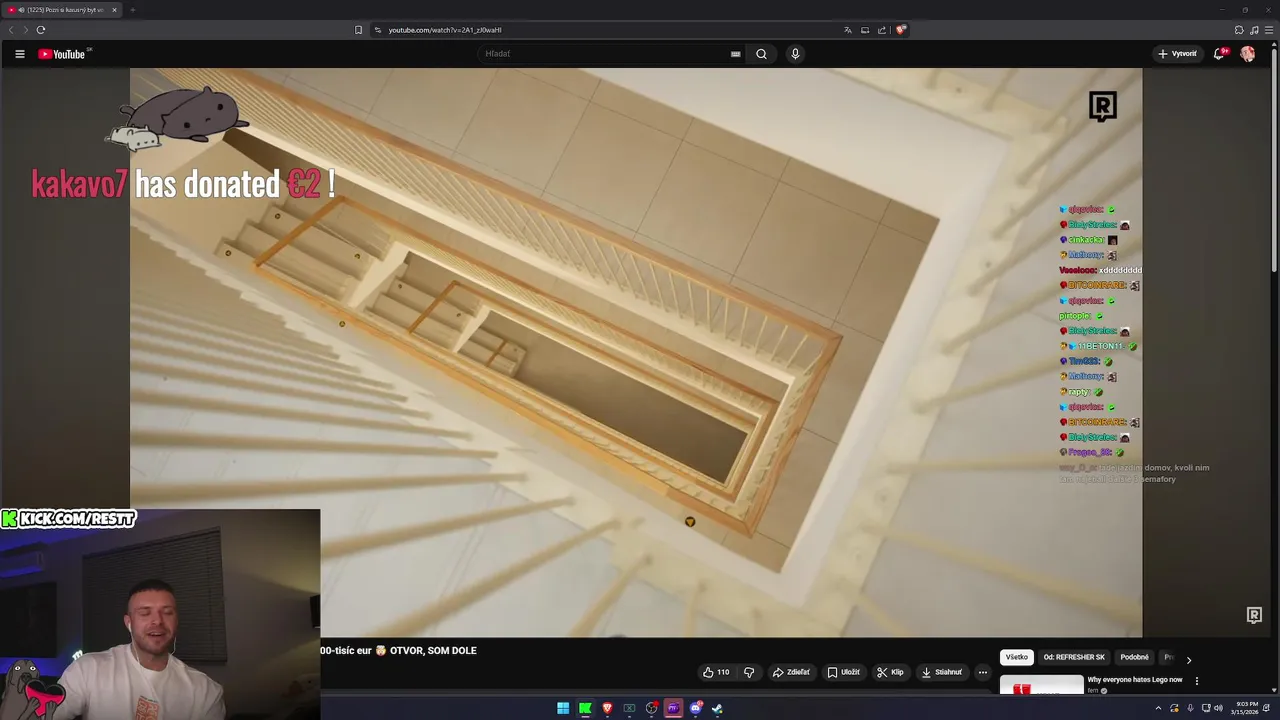This screenshot has width=1280, height=720.
Task: Open the Kick app in taskbar
Action: click(x=585, y=708)
